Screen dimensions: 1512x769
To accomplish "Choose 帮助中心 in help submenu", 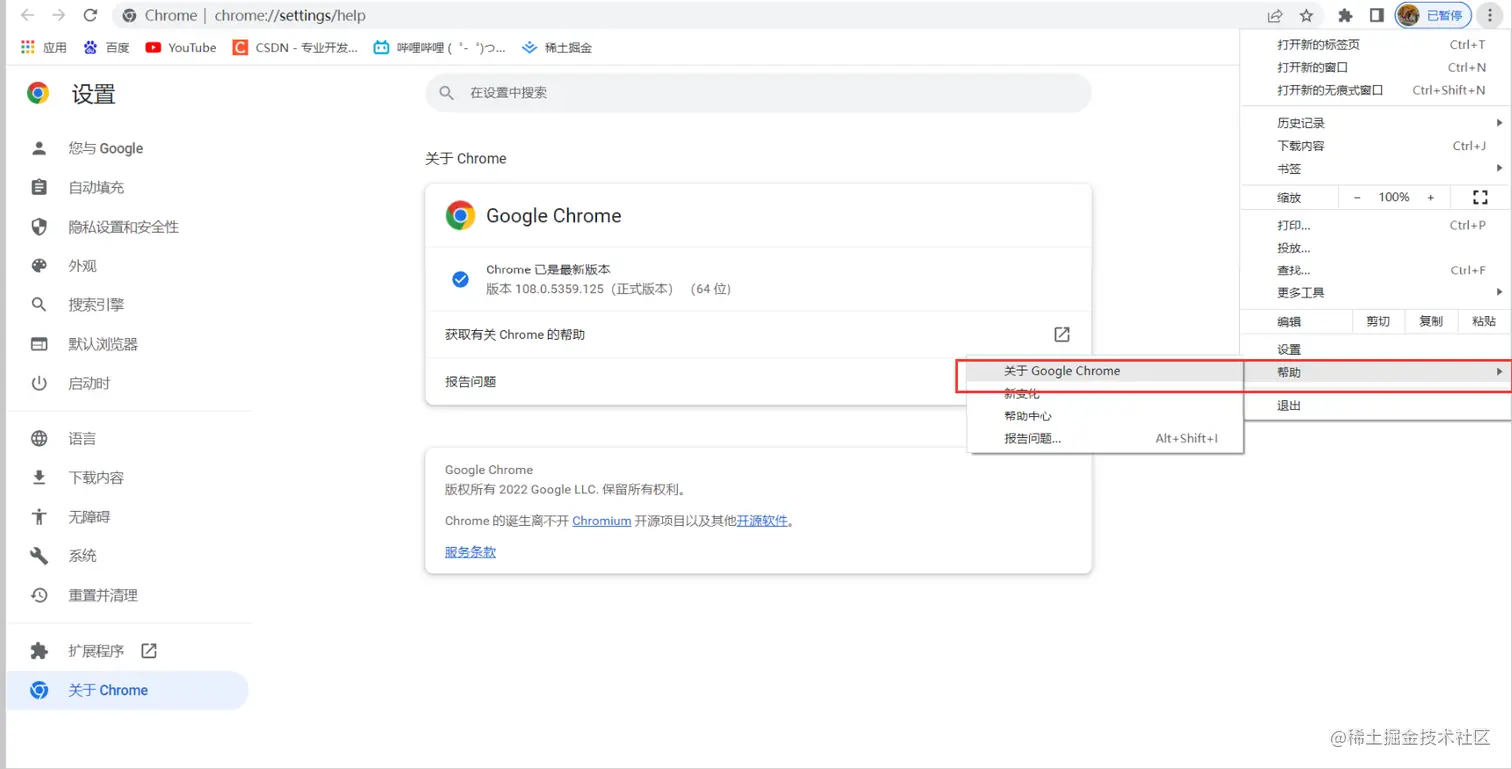I will coord(1105,416).
